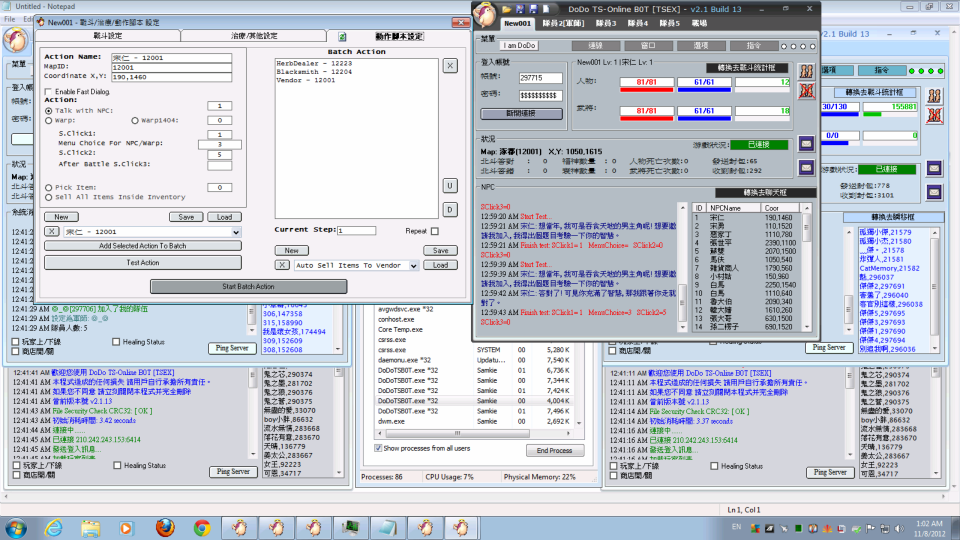Image resolution: width=960 pixels, height=540 pixels.
Task: Click the envelope icon next to connected status in right window
Action: coord(934,168)
